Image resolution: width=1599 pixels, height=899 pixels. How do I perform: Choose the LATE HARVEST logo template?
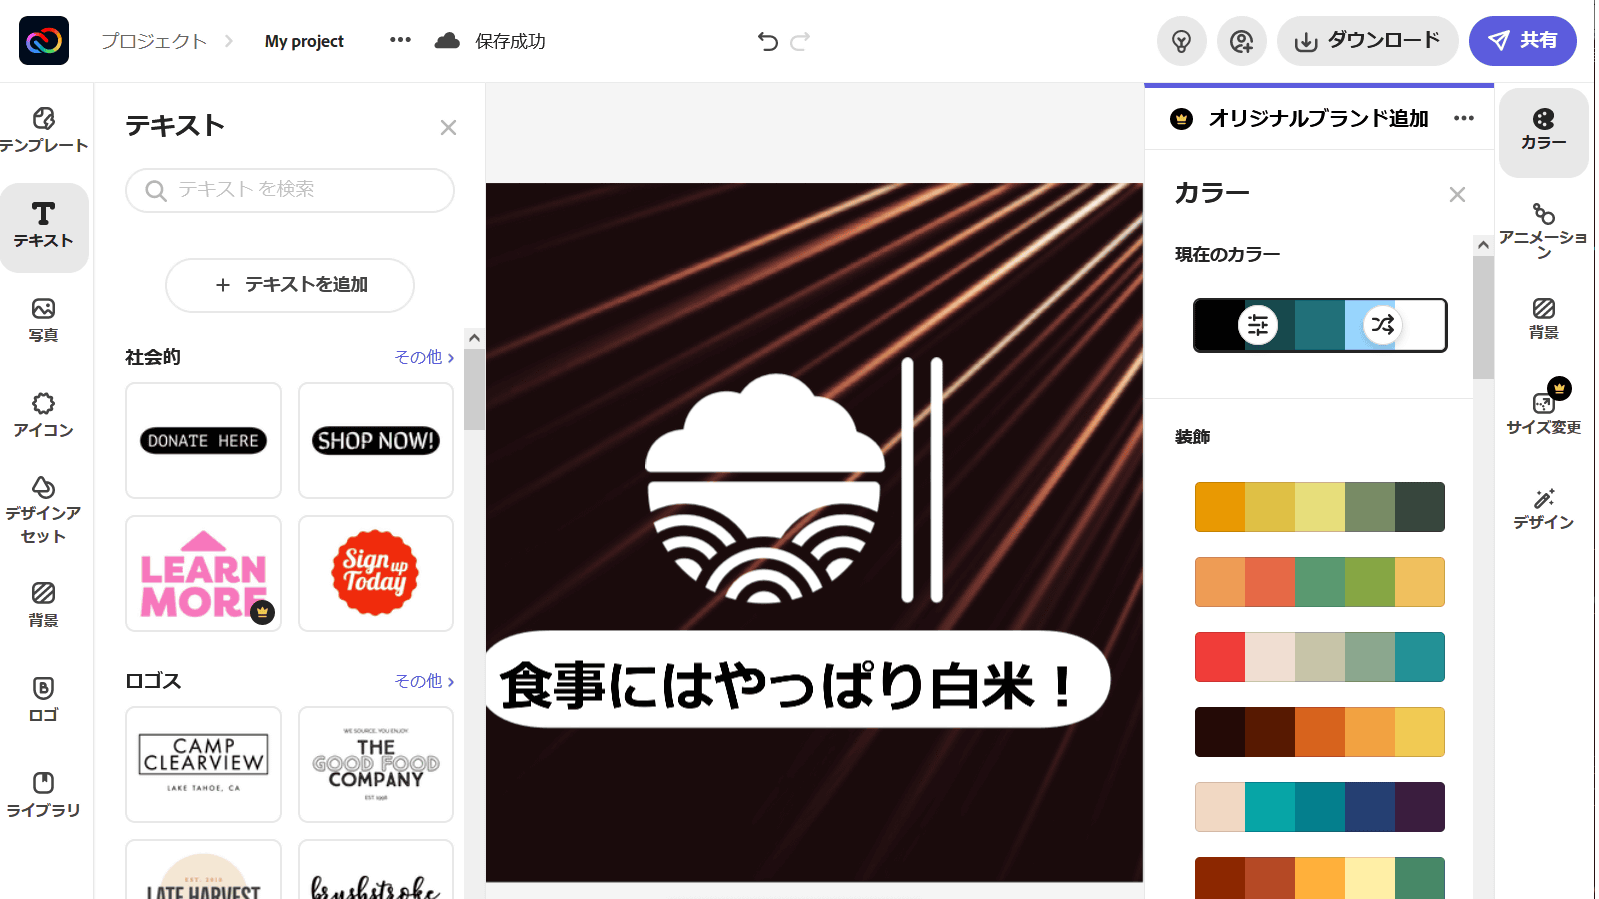(x=203, y=869)
